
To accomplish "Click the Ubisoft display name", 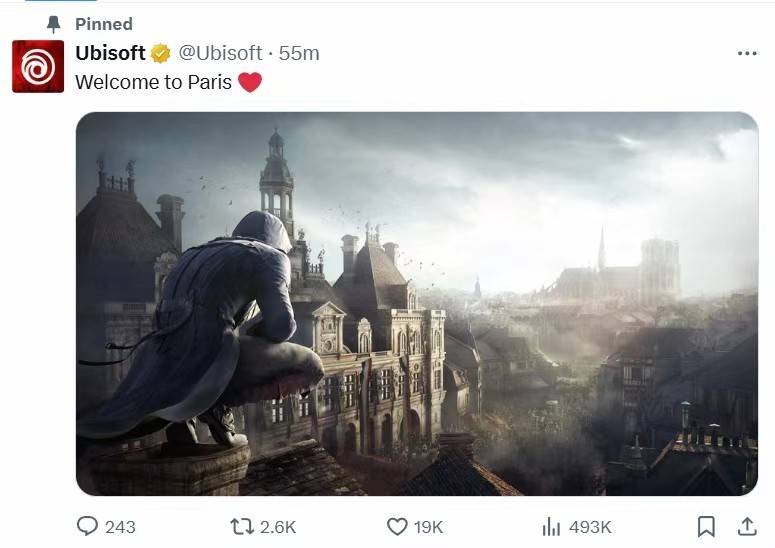I will 110,53.
